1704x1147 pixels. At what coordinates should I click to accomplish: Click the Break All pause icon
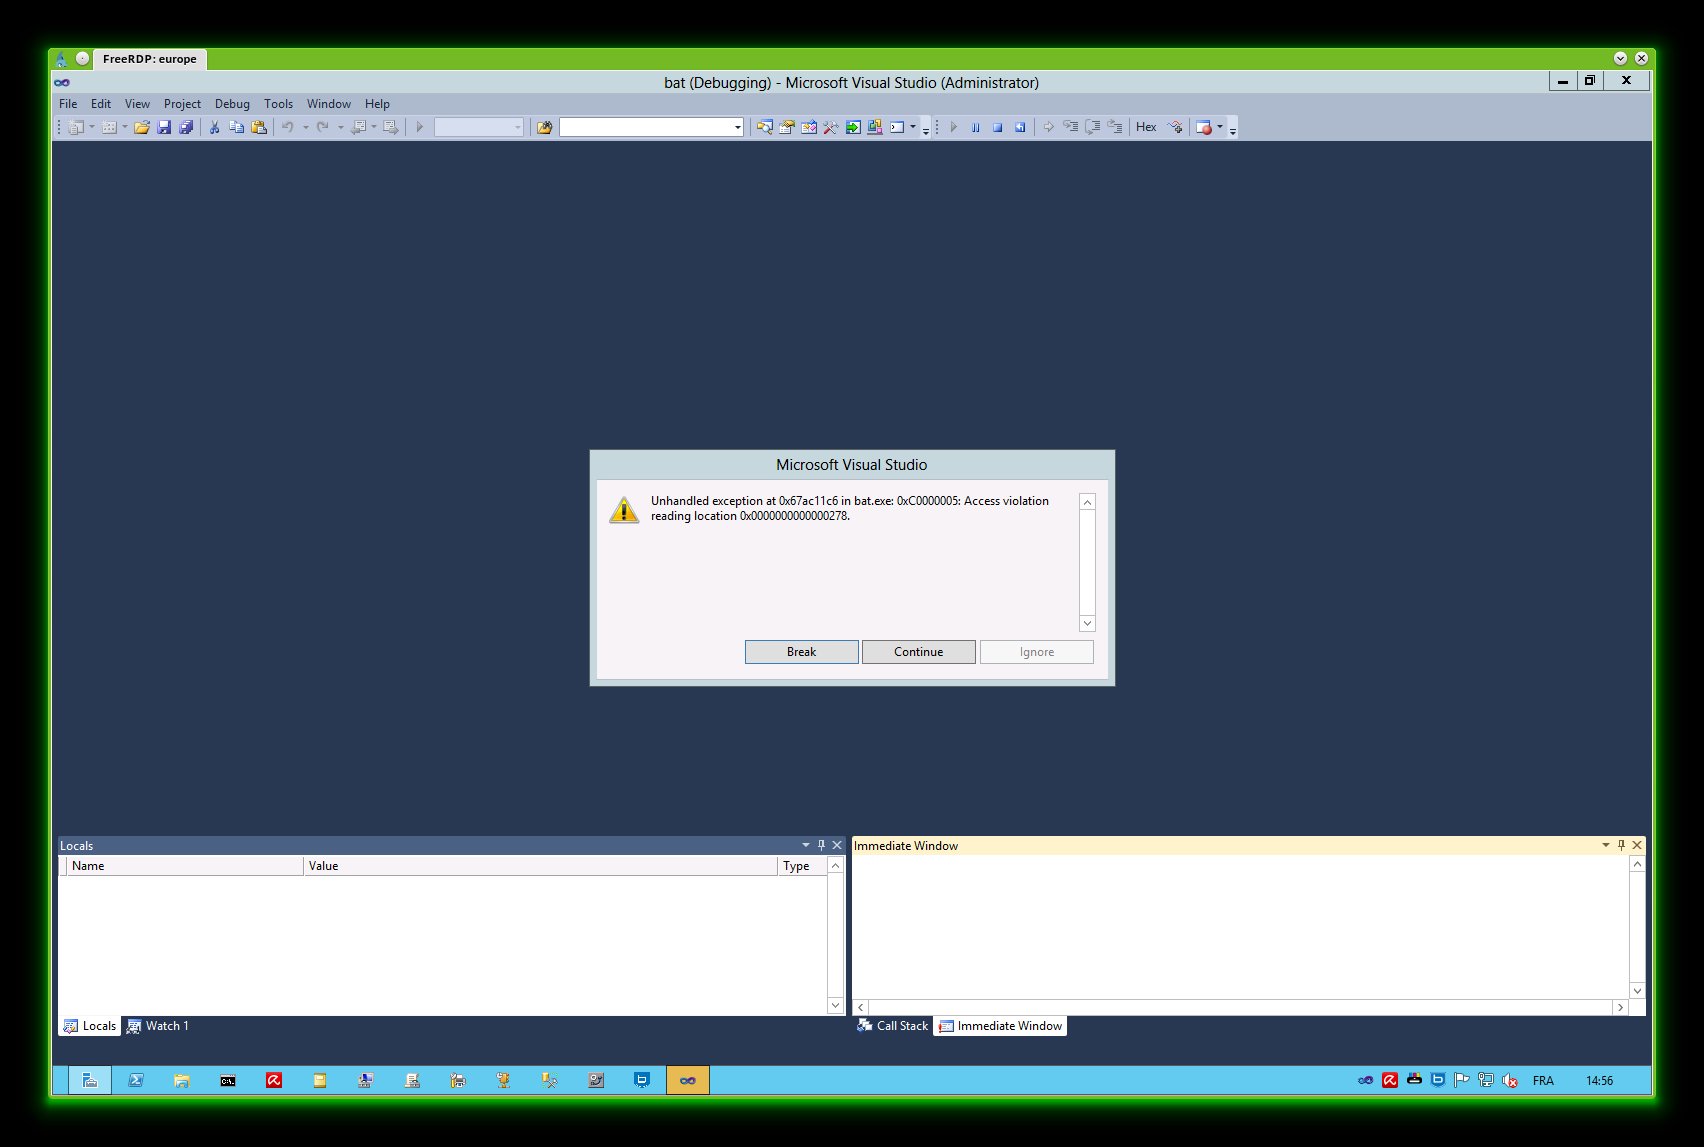(976, 127)
